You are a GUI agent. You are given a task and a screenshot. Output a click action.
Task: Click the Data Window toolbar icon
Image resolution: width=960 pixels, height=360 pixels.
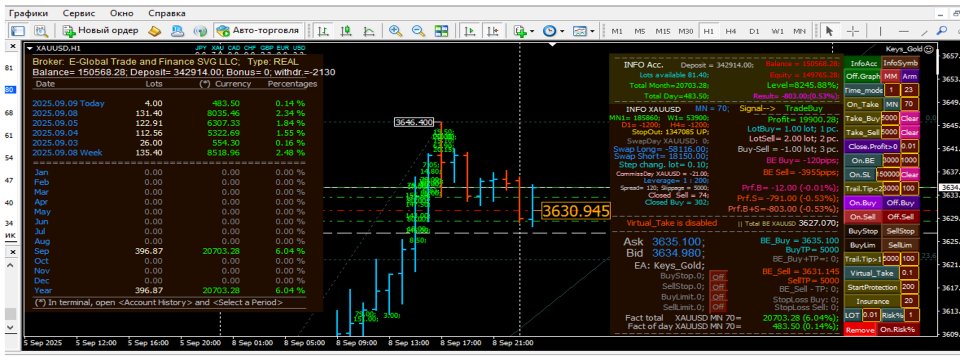[41, 31]
